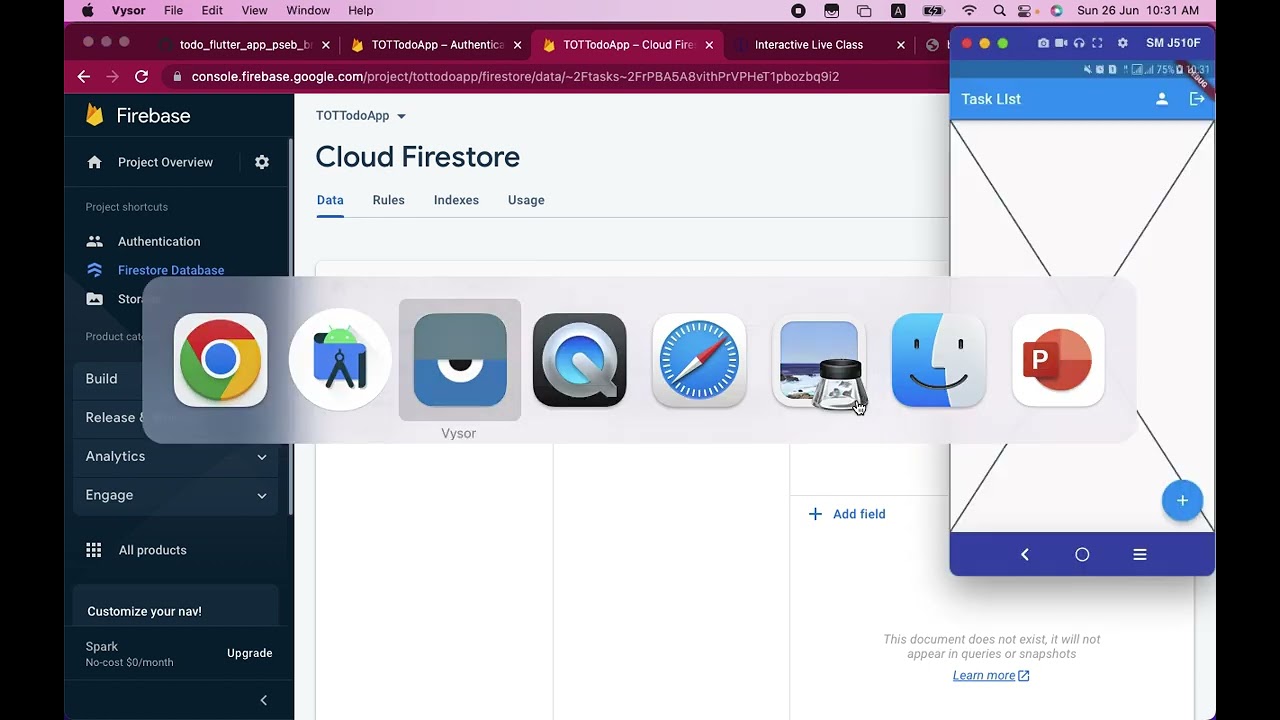
Task: Click the battery icon in the menu bar
Action: tap(933, 10)
